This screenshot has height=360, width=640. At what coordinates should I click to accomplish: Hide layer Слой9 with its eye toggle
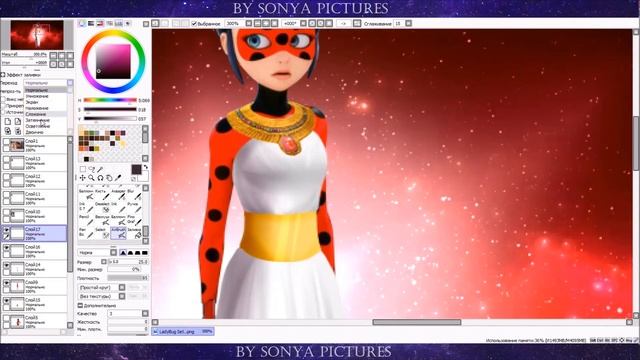(x=6, y=283)
